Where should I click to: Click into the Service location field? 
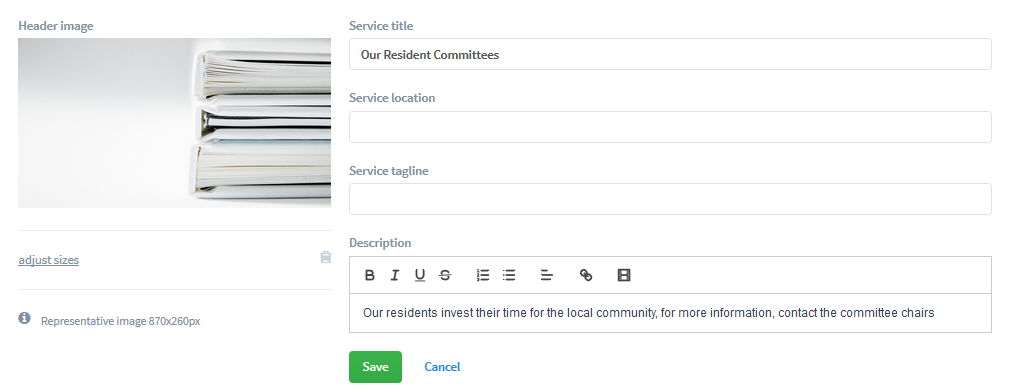coord(670,127)
